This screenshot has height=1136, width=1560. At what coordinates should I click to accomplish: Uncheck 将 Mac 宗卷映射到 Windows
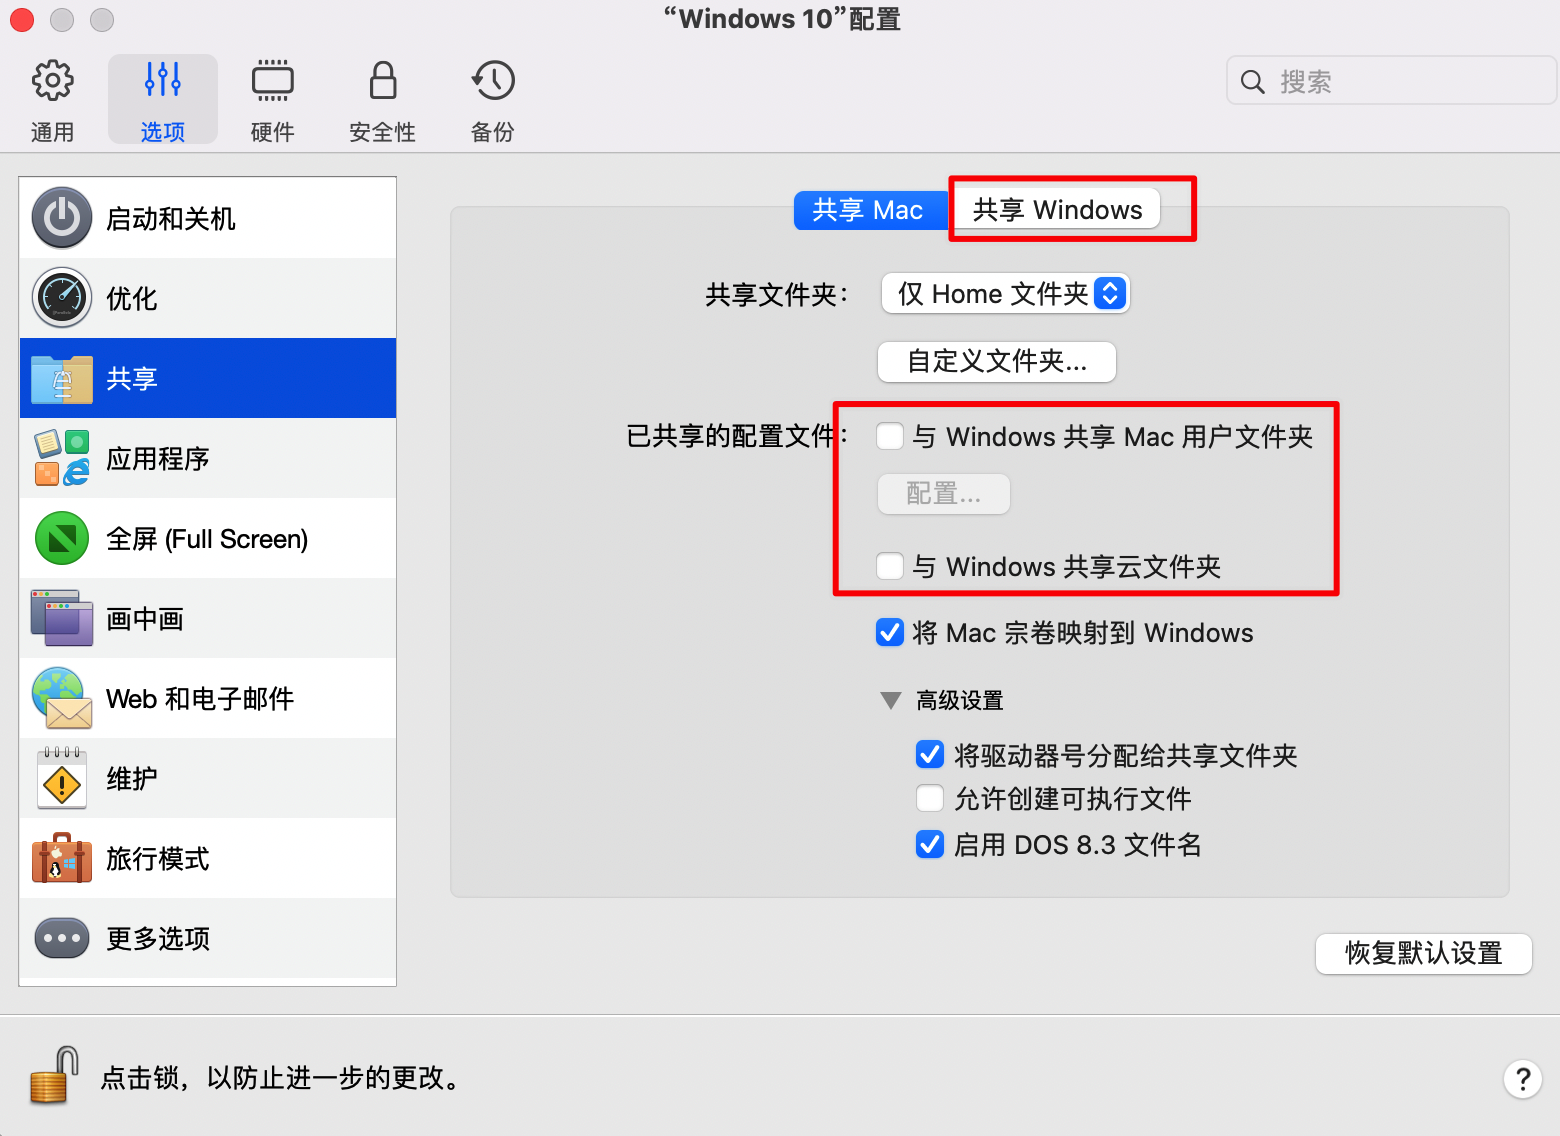click(890, 632)
